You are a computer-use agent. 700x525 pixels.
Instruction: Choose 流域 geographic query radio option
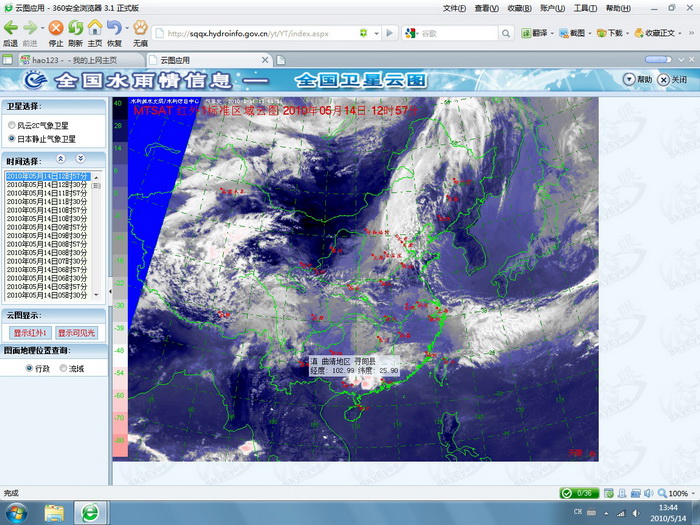pyautogui.click(x=62, y=368)
